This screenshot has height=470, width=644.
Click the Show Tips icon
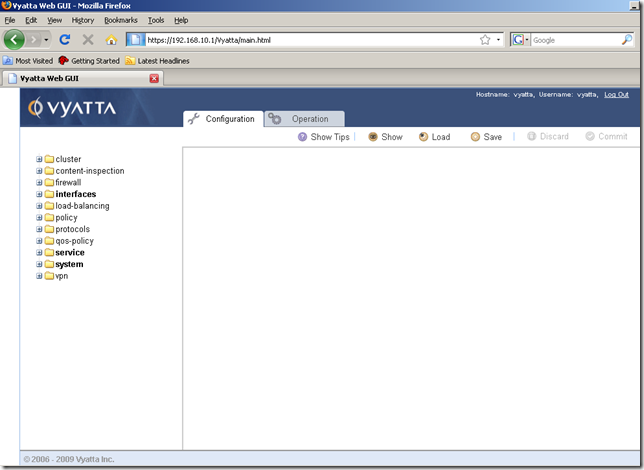[302, 137]
